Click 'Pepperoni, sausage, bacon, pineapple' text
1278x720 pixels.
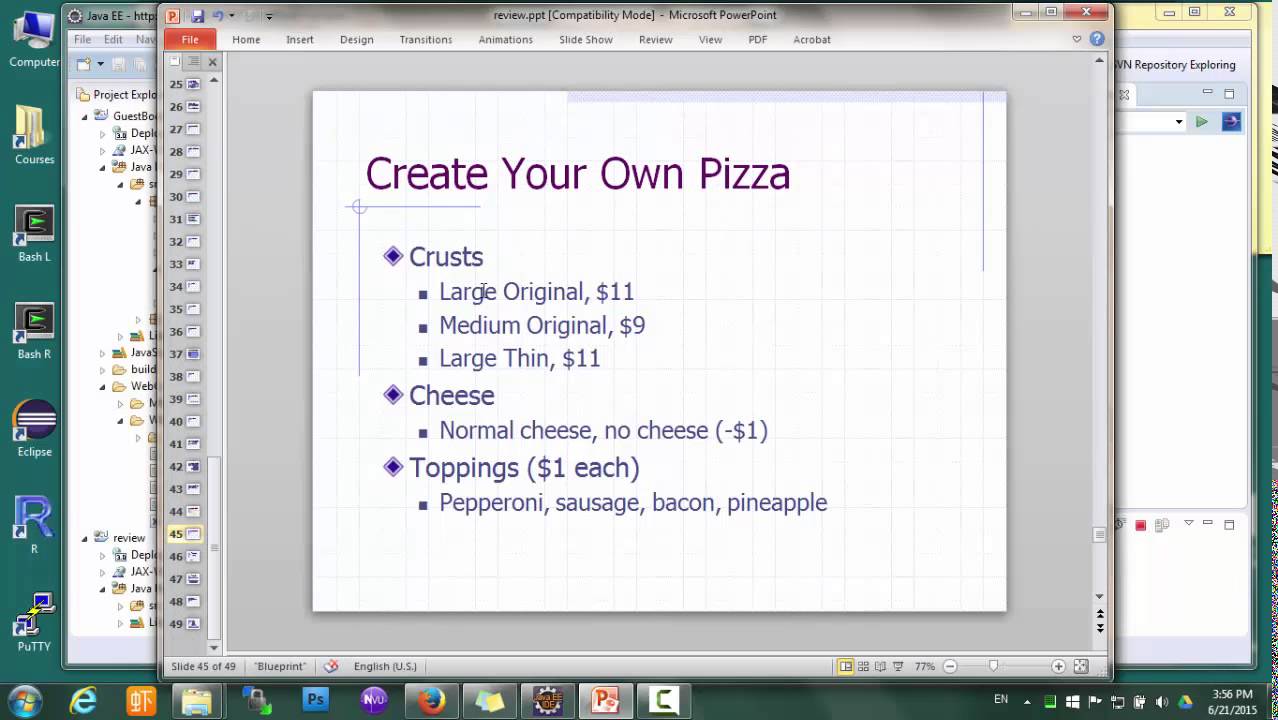click(633, 502)
